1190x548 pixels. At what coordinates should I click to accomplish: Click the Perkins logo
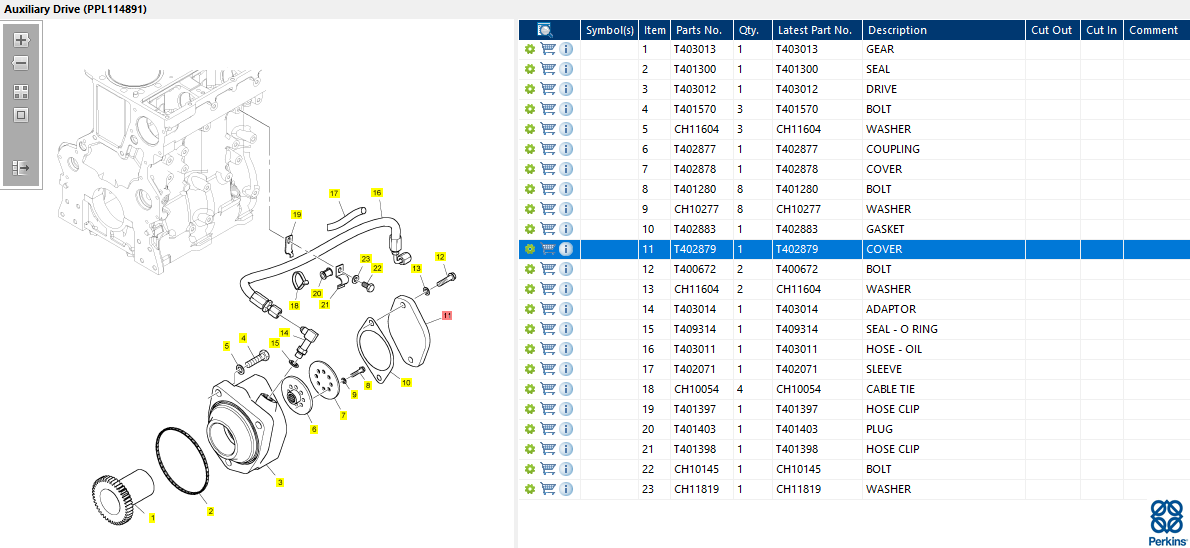[x=1166, y=523]
